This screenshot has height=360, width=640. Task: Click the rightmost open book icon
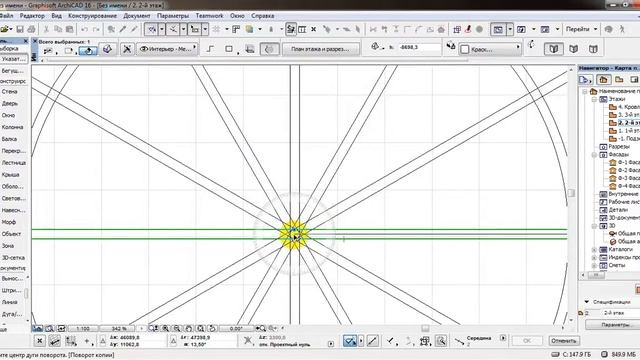coord(593,49)
